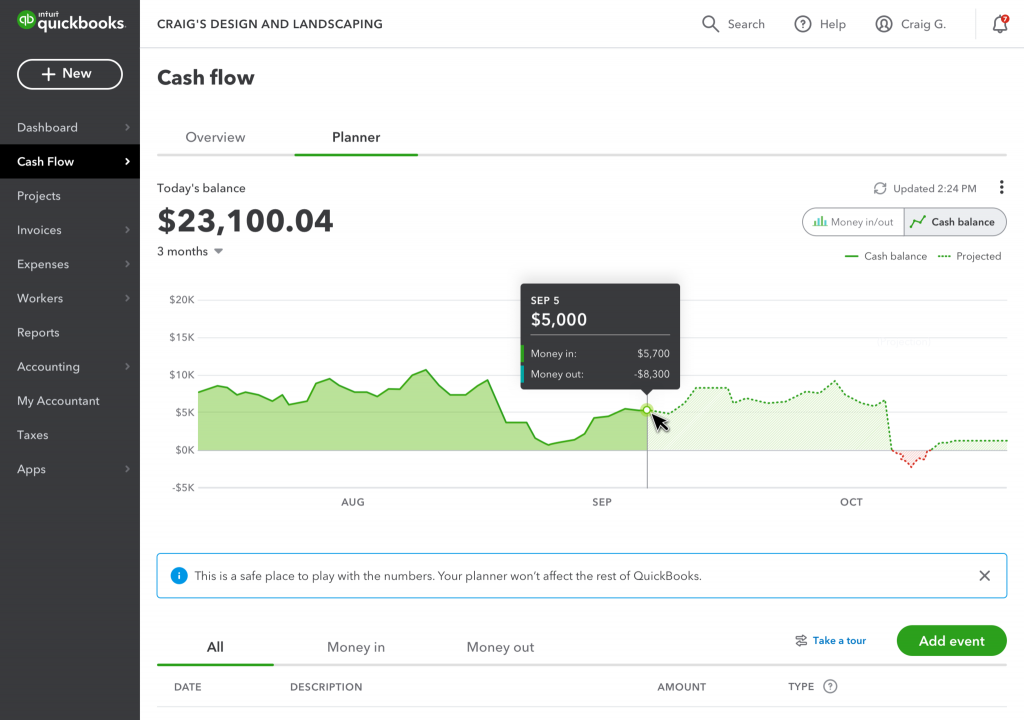Click the Sep 5 data point on the chart
The image size is (1024, 720).
coord(647,410)
